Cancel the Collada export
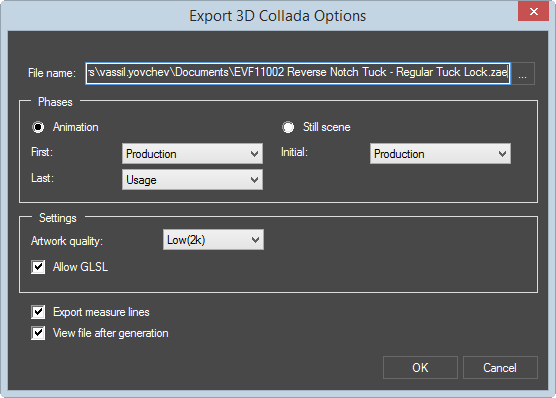 point(500,367)
